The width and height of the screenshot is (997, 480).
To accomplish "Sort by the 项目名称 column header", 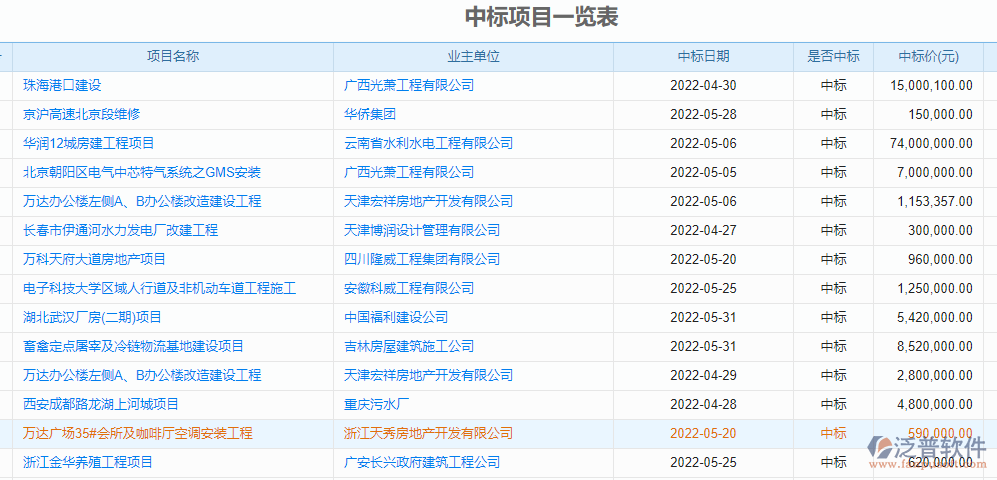I will coord(173,57).
